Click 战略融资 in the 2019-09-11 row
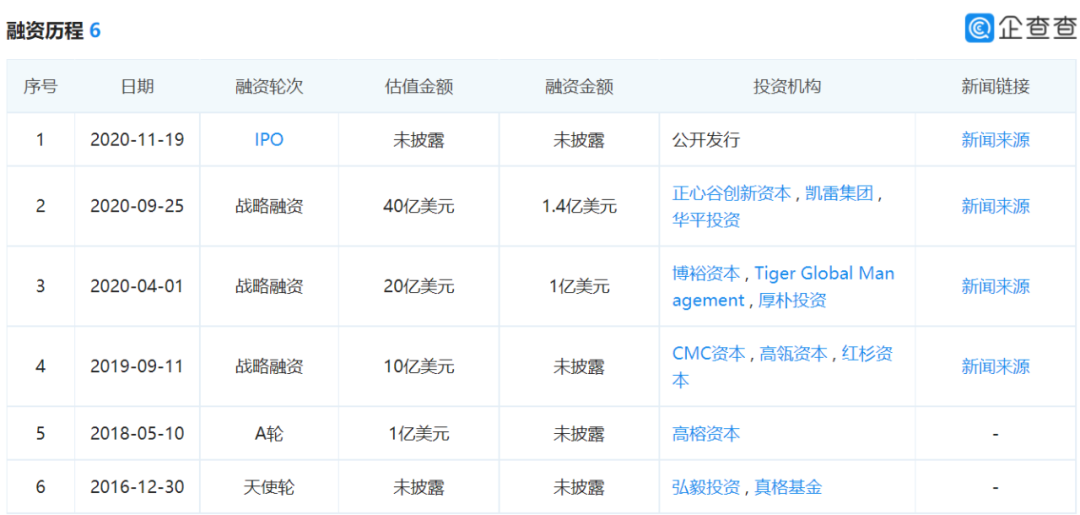1080x515 pixels. tap(269, 366)
